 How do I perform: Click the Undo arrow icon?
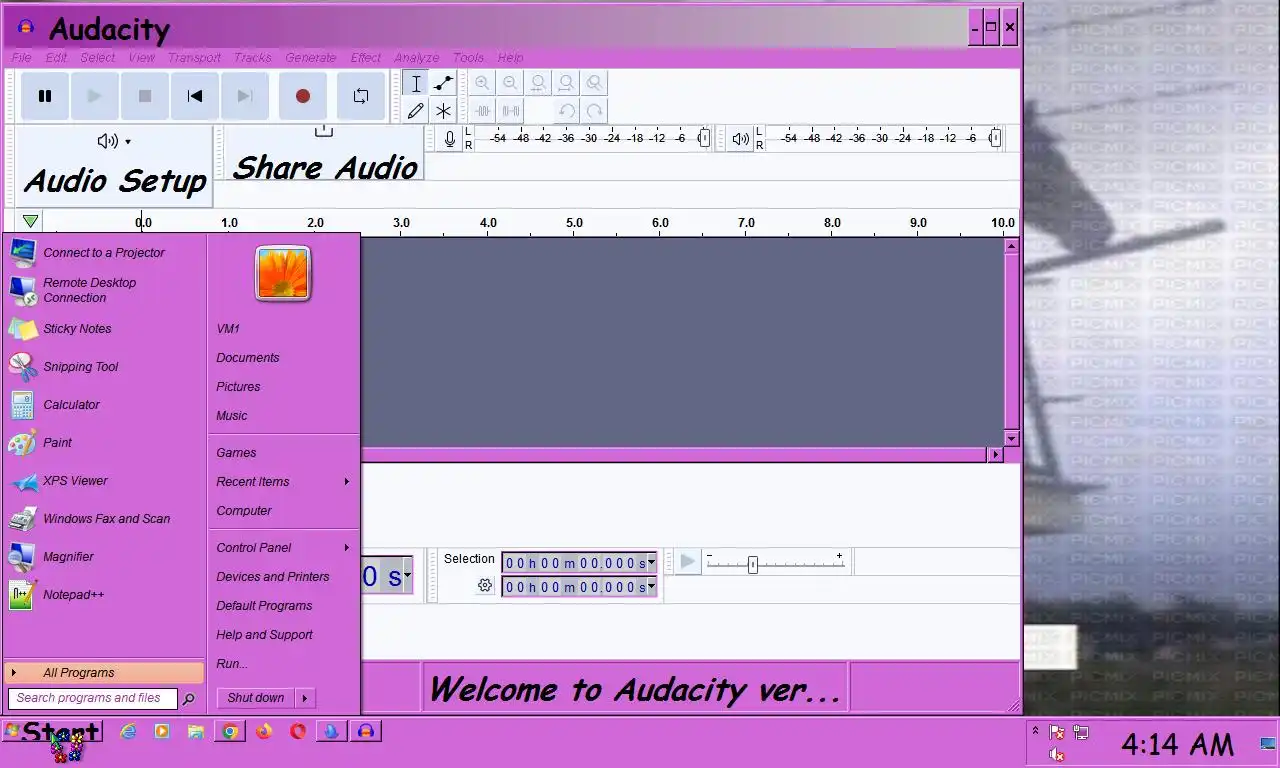tap(567, 111)
